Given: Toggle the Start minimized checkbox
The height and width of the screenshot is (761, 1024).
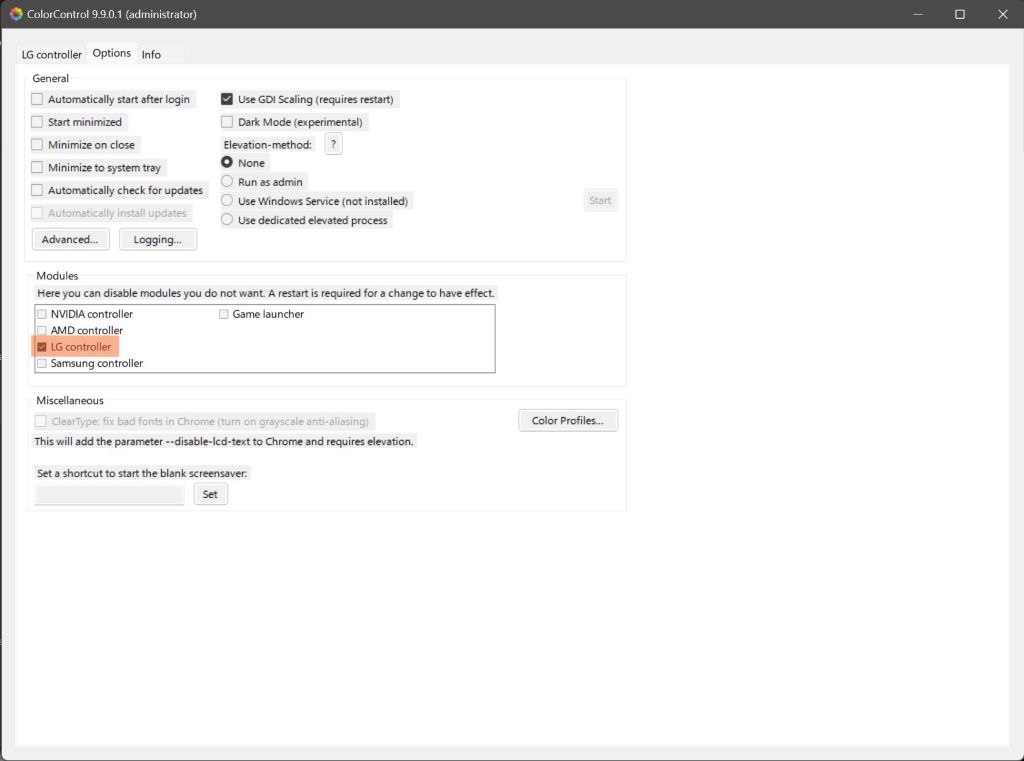Looking at the screenshot, I should click(x=38, y=122).
